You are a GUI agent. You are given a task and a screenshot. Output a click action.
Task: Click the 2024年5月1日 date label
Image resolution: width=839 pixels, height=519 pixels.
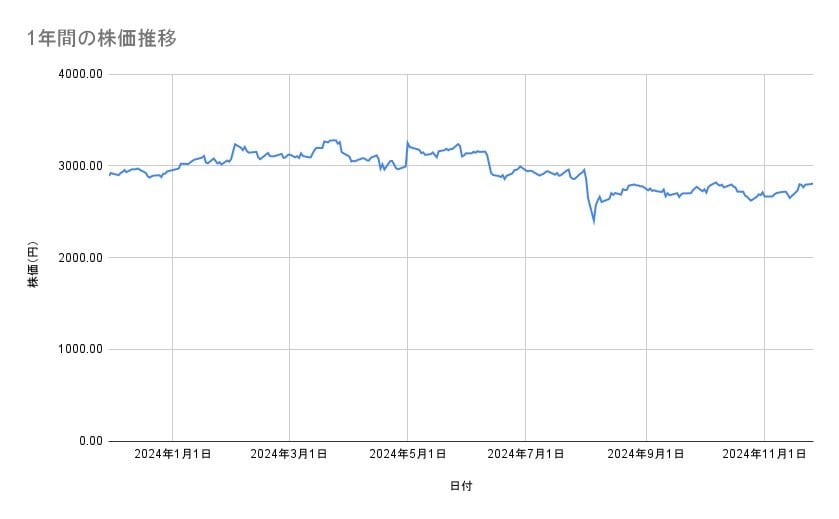tap(407, 454)
